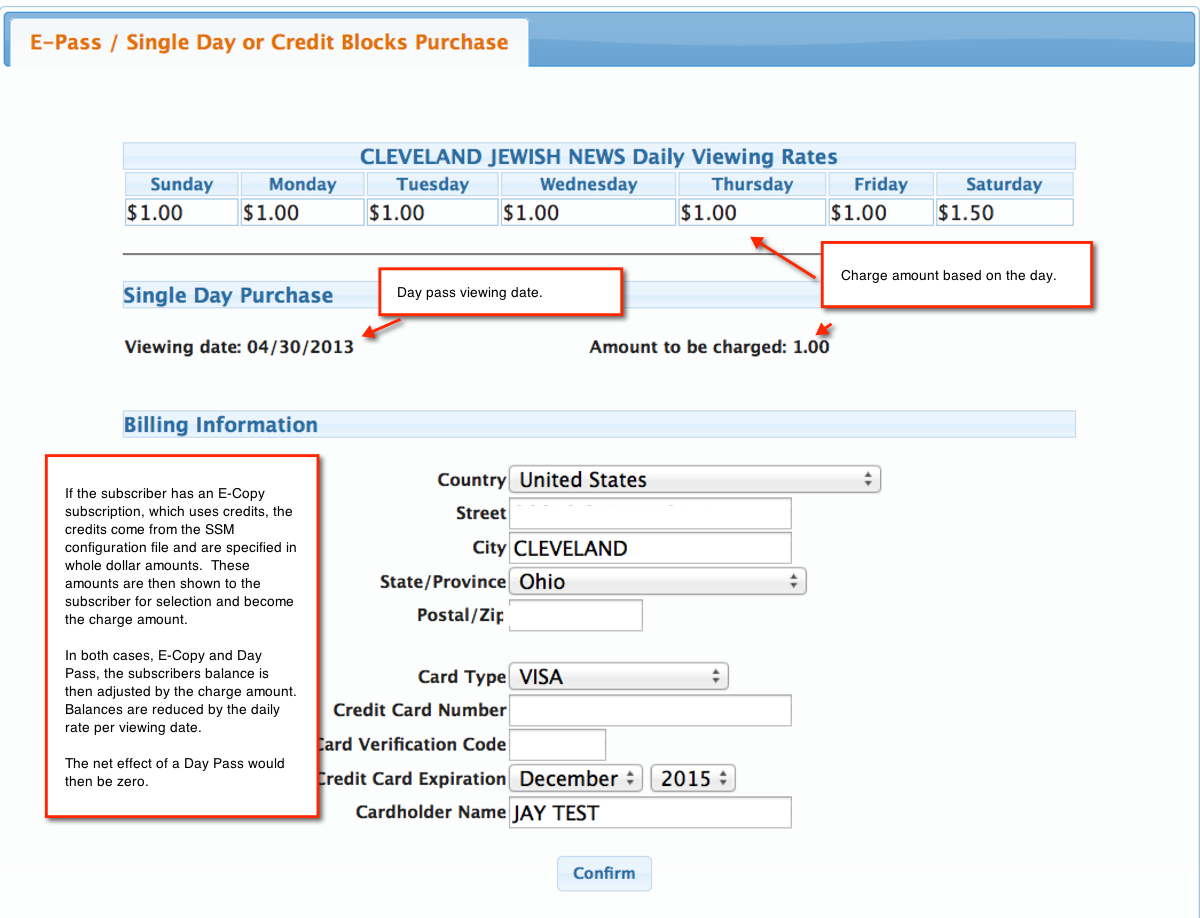Expand the State/Province dropdown showing Ohio
The width and height of the screenshot is (1200, 918).
pyautogui.click(x=658, y=581)
